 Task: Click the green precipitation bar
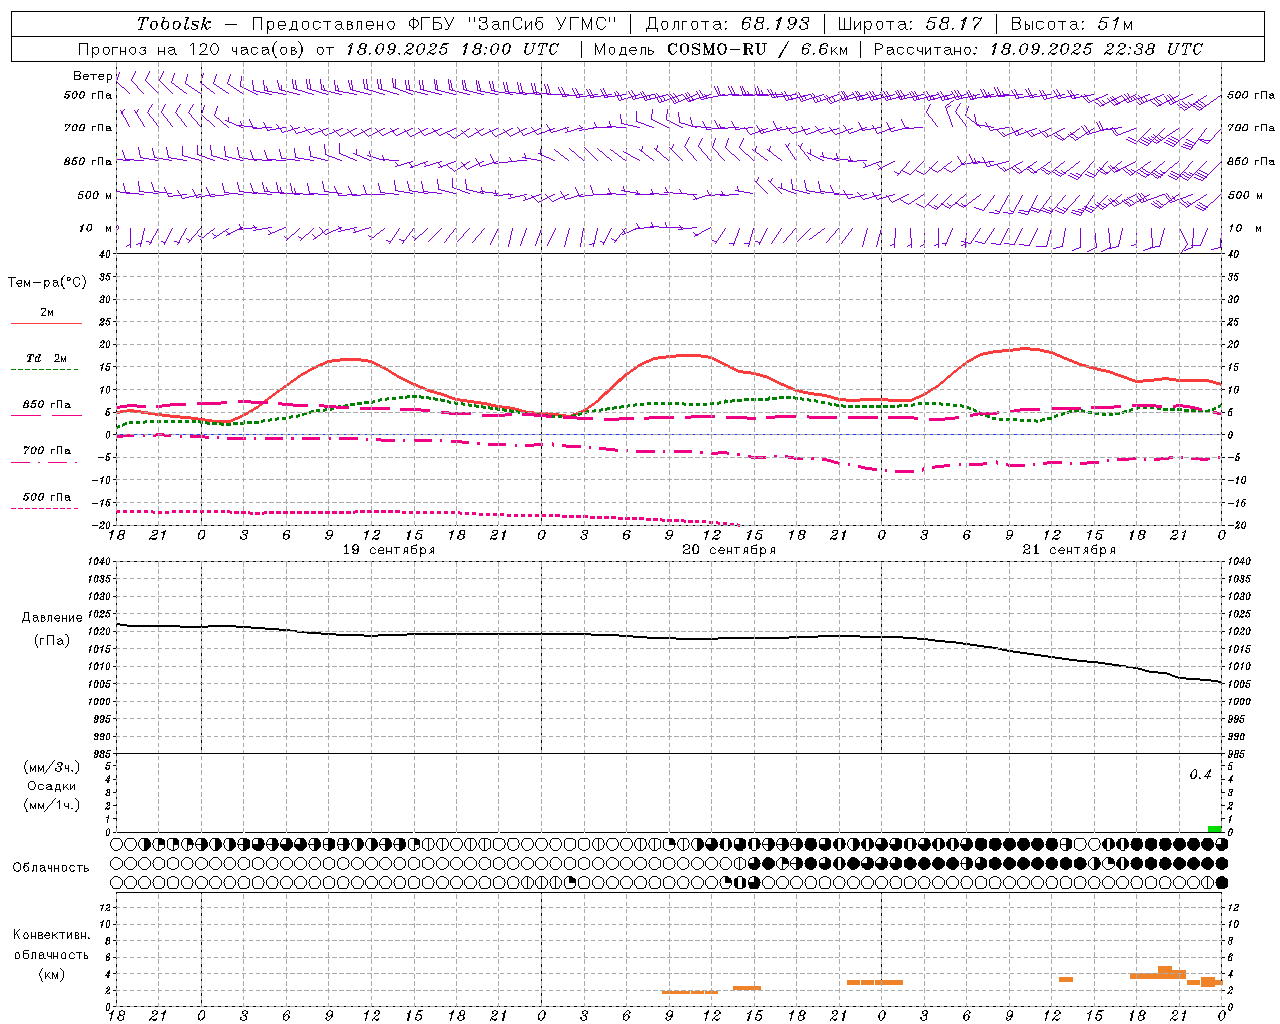tap(1214, 829)
